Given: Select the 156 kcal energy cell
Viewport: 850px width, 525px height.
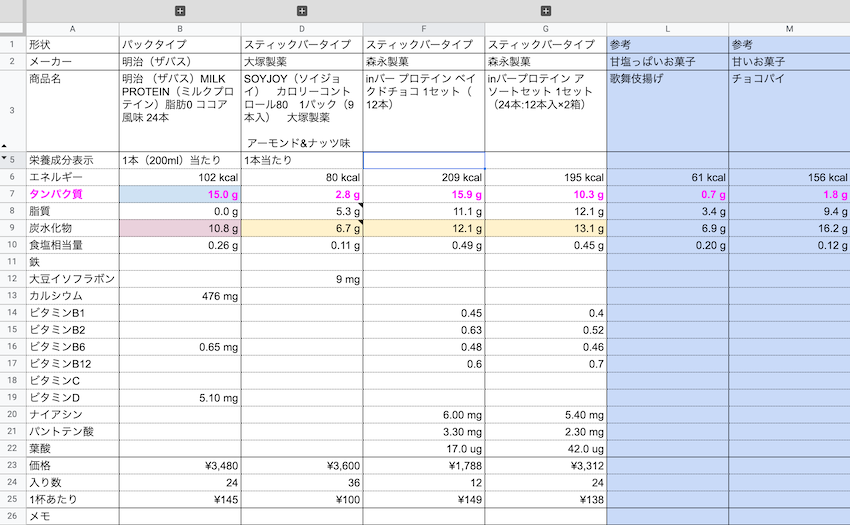Looking at the screenshot, I should click(789, 177).
